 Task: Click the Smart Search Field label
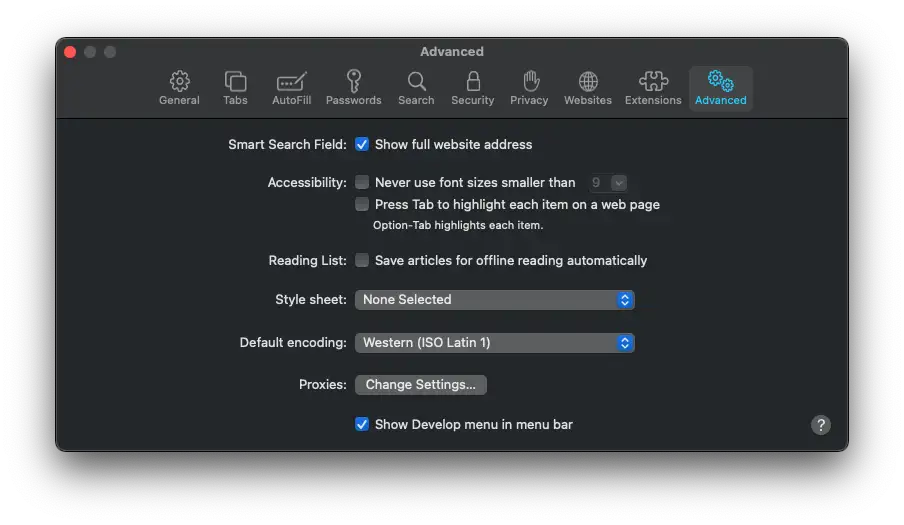point(287,145)
